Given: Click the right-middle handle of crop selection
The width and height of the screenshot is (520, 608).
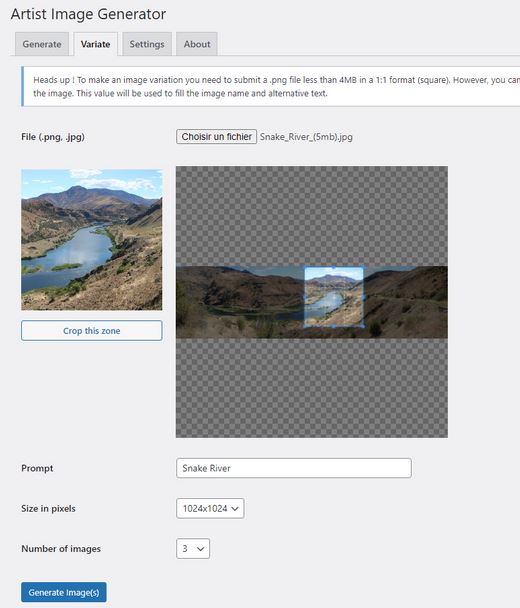Looking at the screenshot, I should (x=364, y=297).
